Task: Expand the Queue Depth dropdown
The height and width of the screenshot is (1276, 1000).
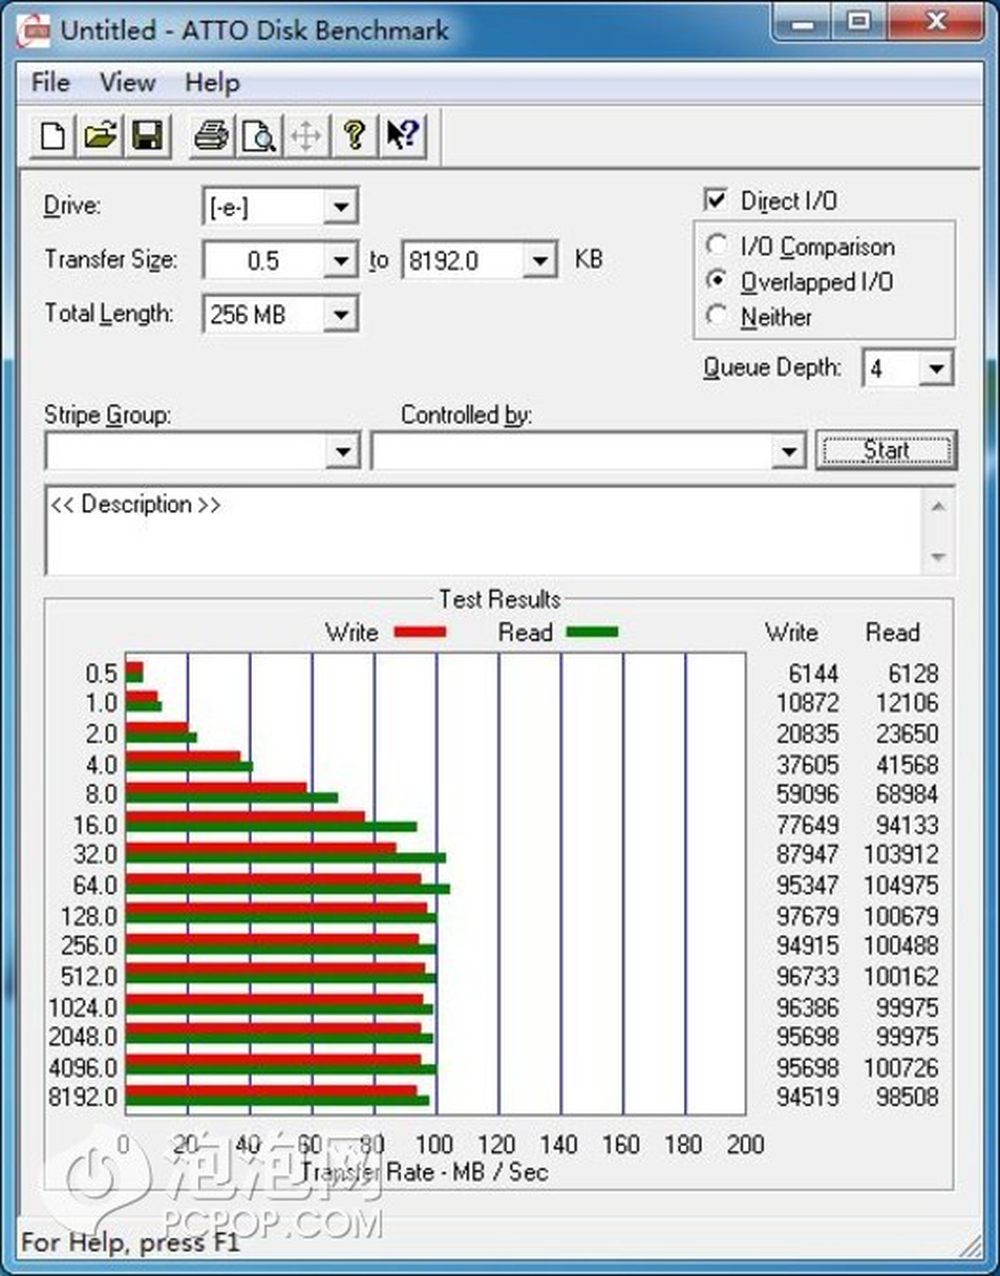Action: [x=936, y=369]
